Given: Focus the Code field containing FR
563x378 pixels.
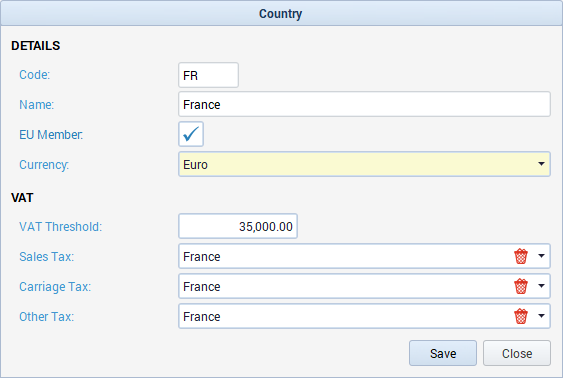Looking at the screenshot, I should [209, 75].
